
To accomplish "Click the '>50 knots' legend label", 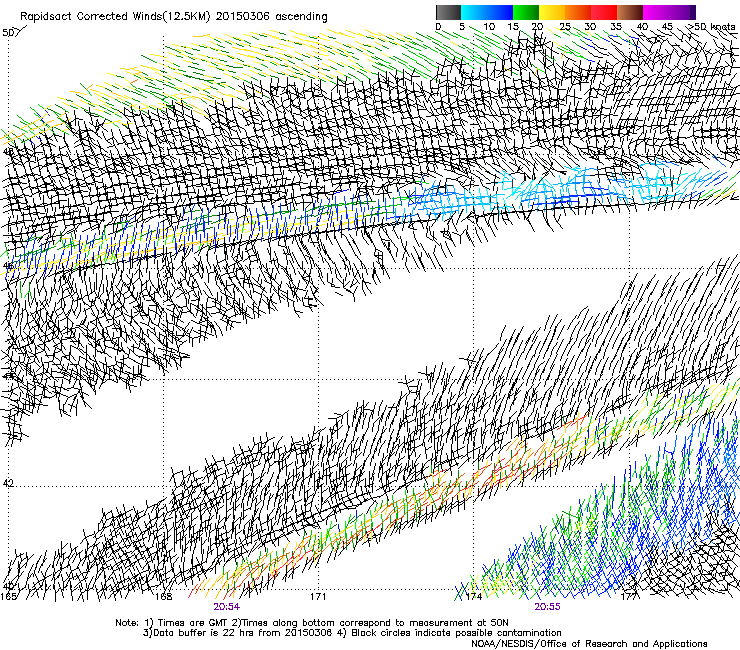I will coord(712,27).
